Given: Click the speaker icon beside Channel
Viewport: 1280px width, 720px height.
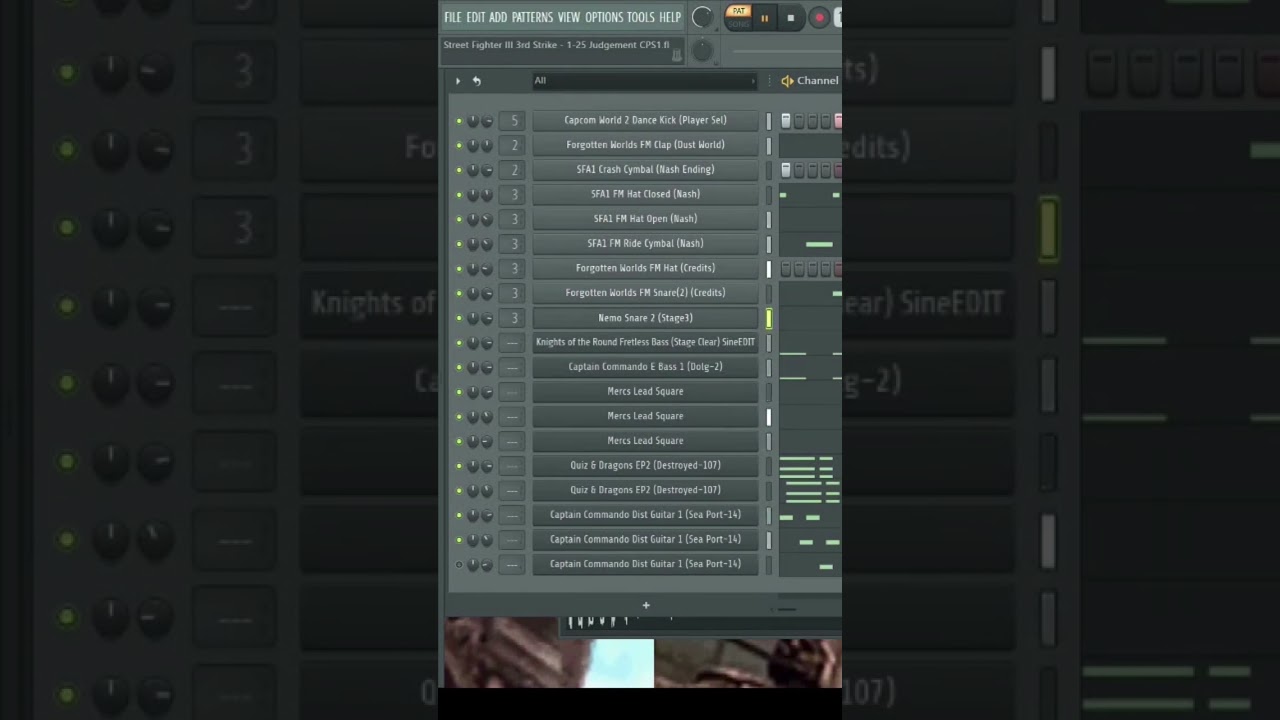Looking at the screenshot, I should 787,81.
